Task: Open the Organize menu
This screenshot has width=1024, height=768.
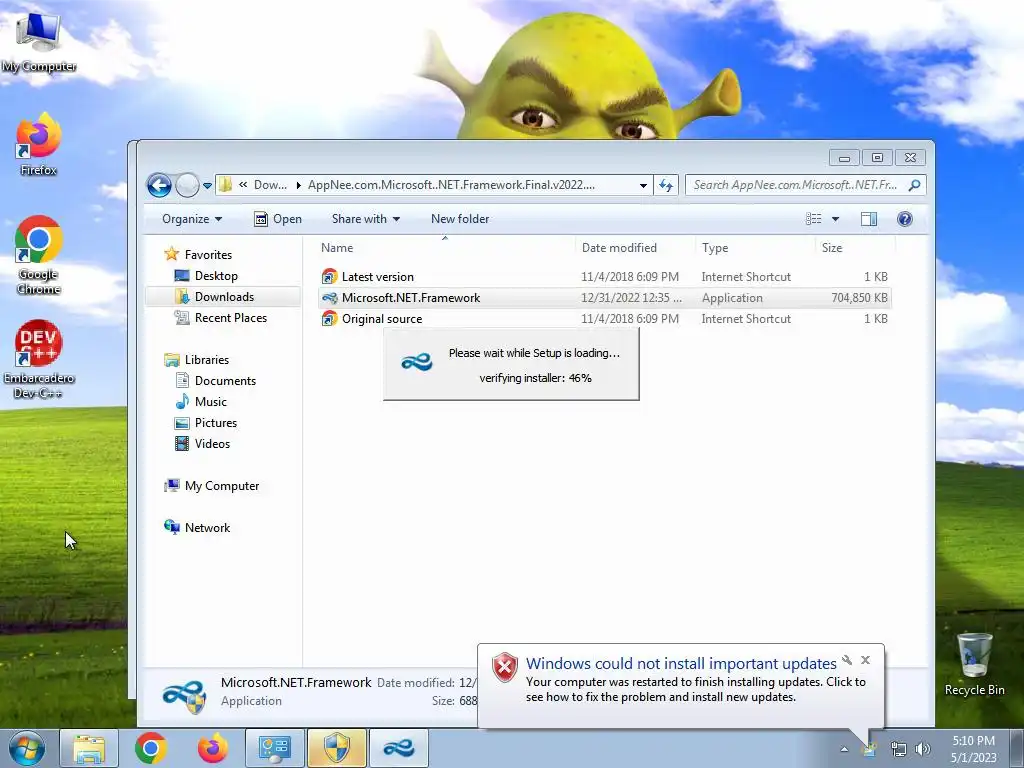Action: (192, 219)
